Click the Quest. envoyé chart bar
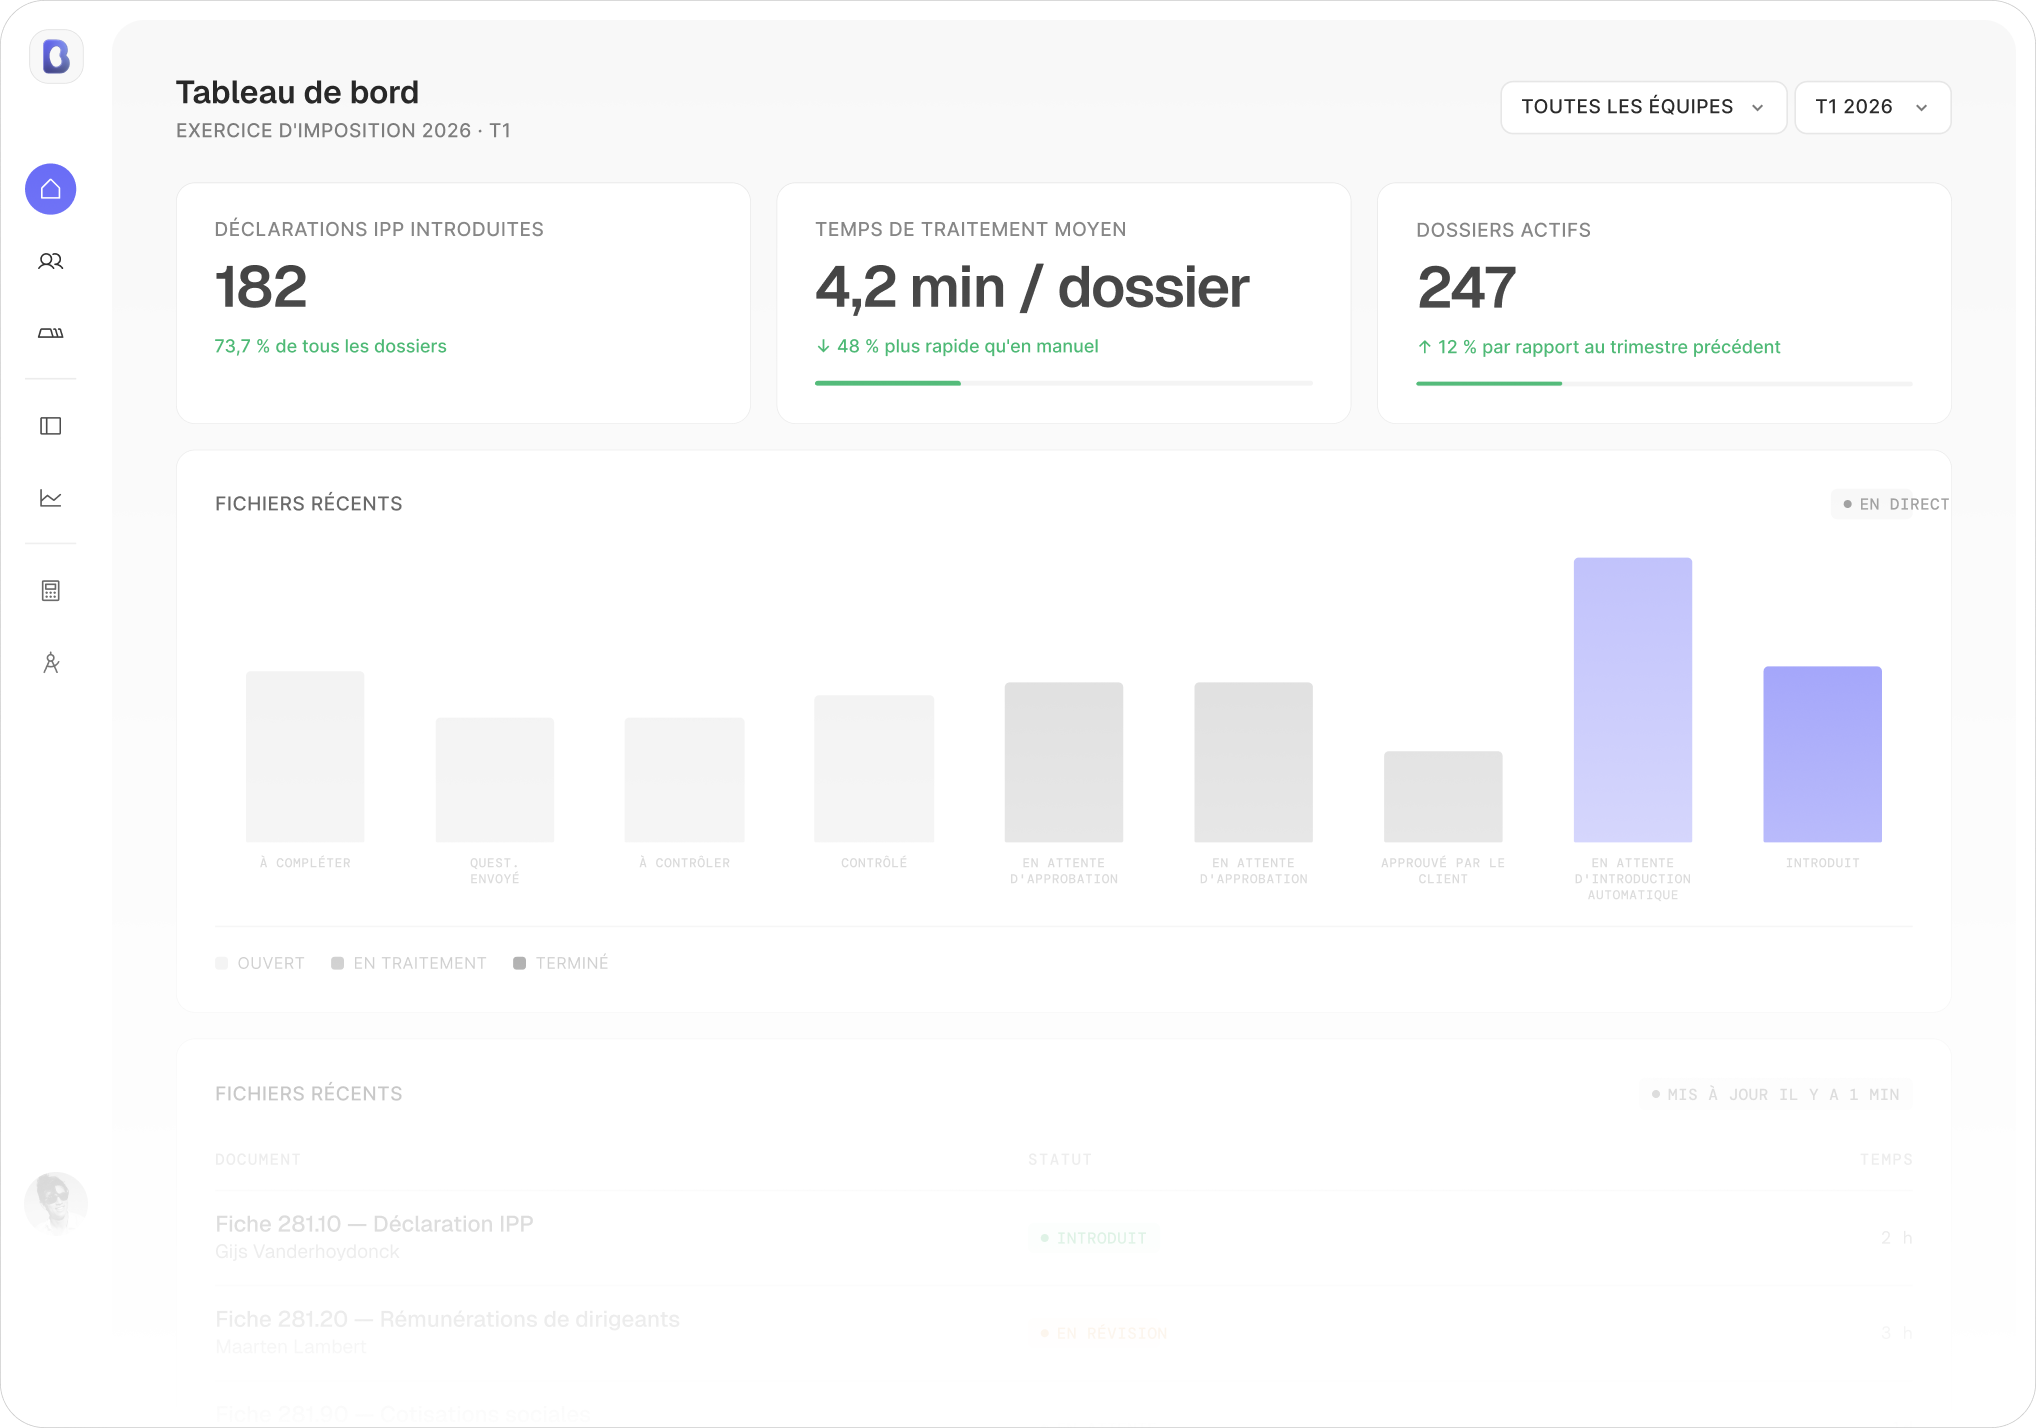2036x1428 pixels. coord(495,780)
